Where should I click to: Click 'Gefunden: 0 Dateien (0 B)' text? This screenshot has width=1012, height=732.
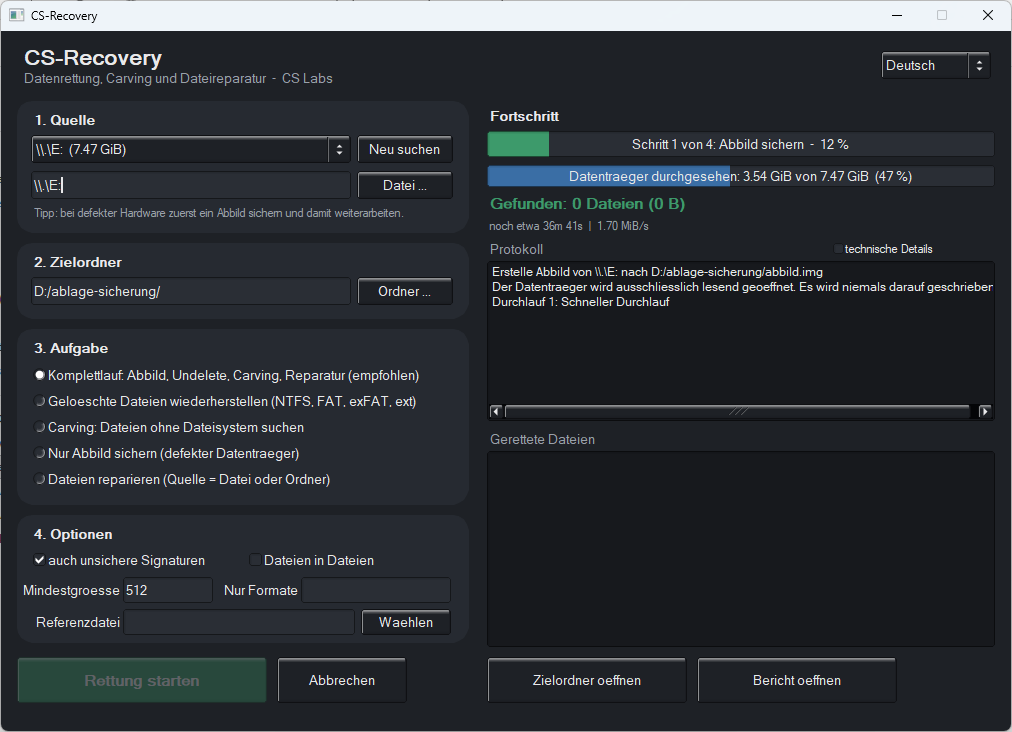click(587, 204)
